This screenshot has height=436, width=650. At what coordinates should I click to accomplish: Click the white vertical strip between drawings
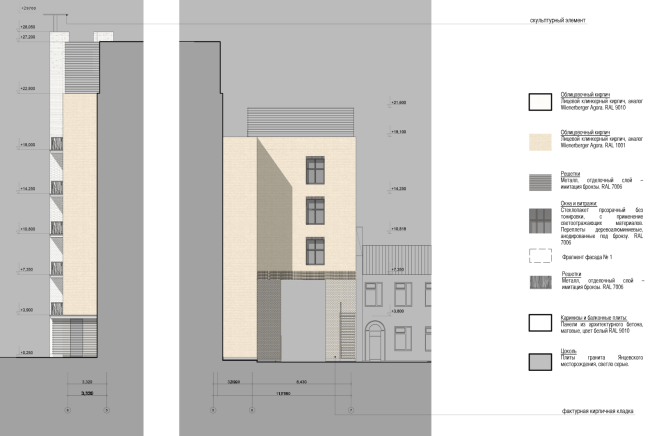coord(161,218)
